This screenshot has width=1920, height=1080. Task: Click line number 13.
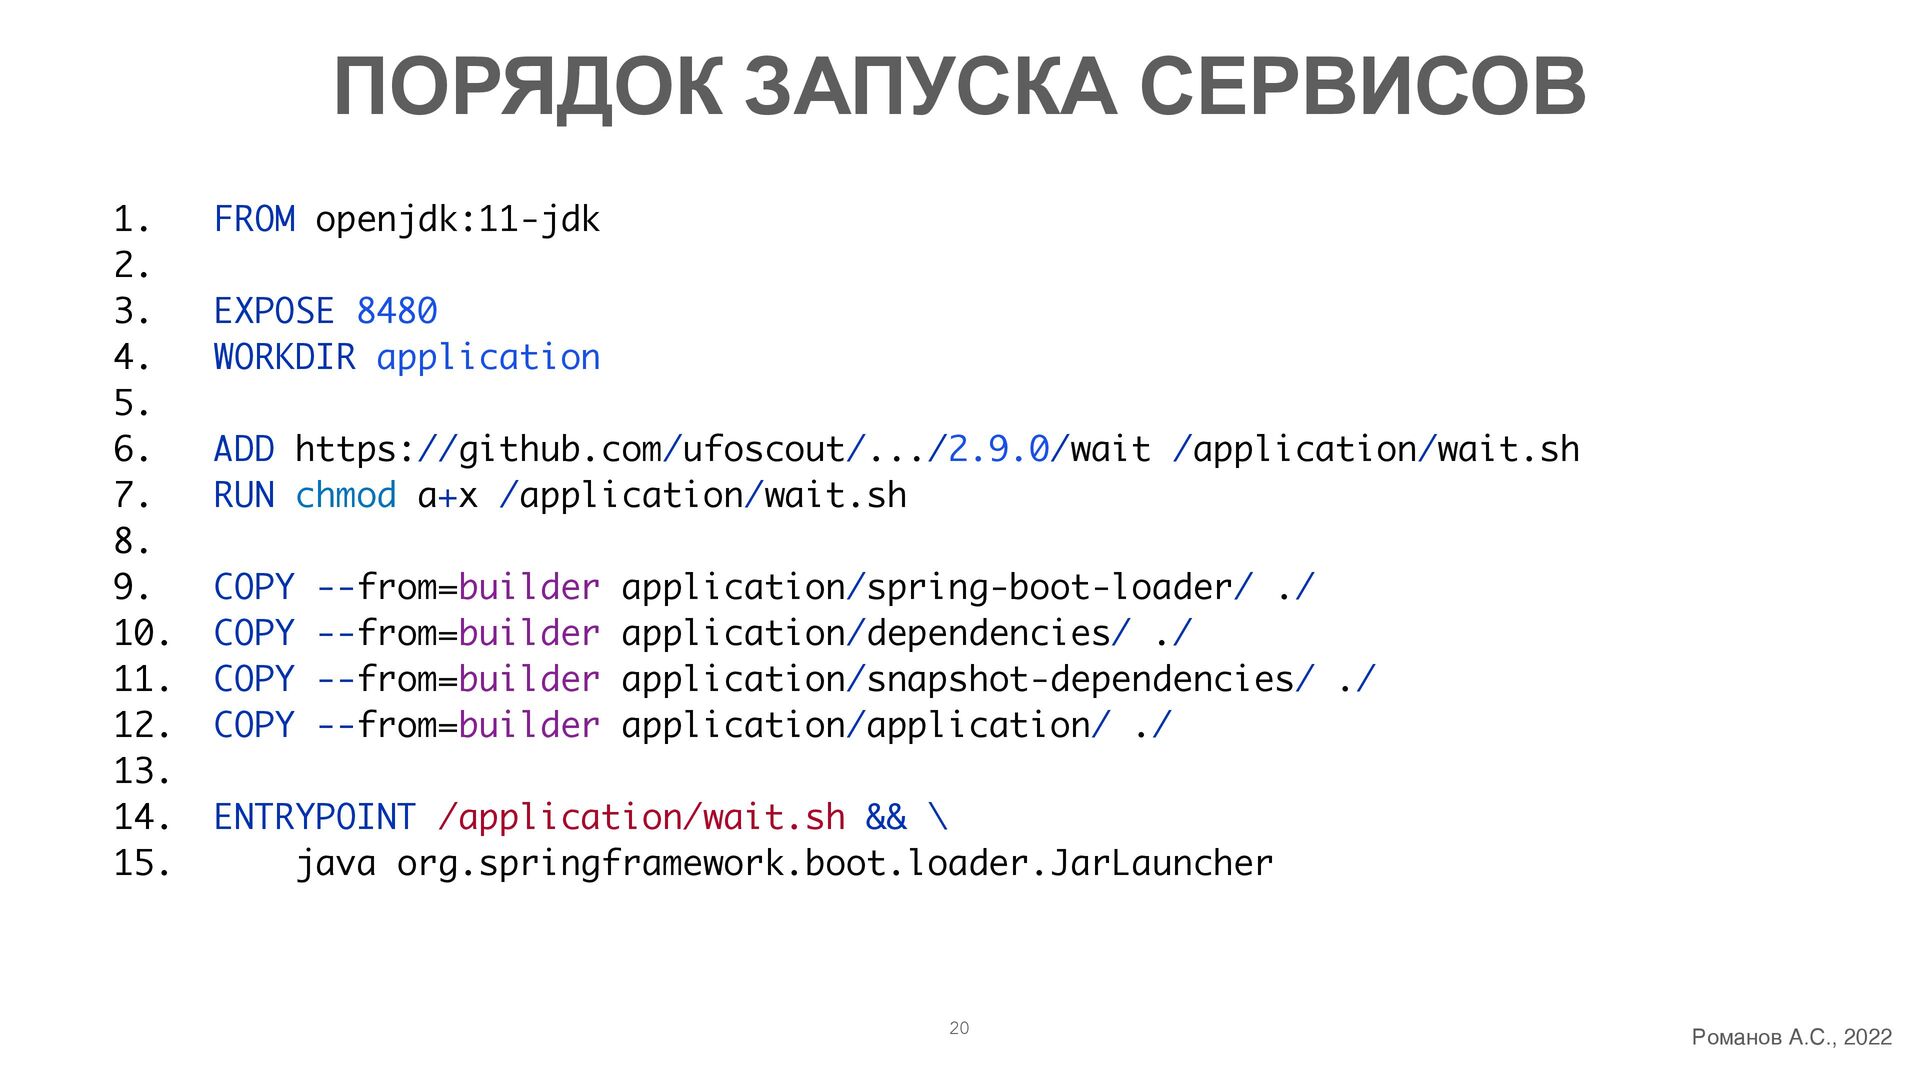pos(142,771)
